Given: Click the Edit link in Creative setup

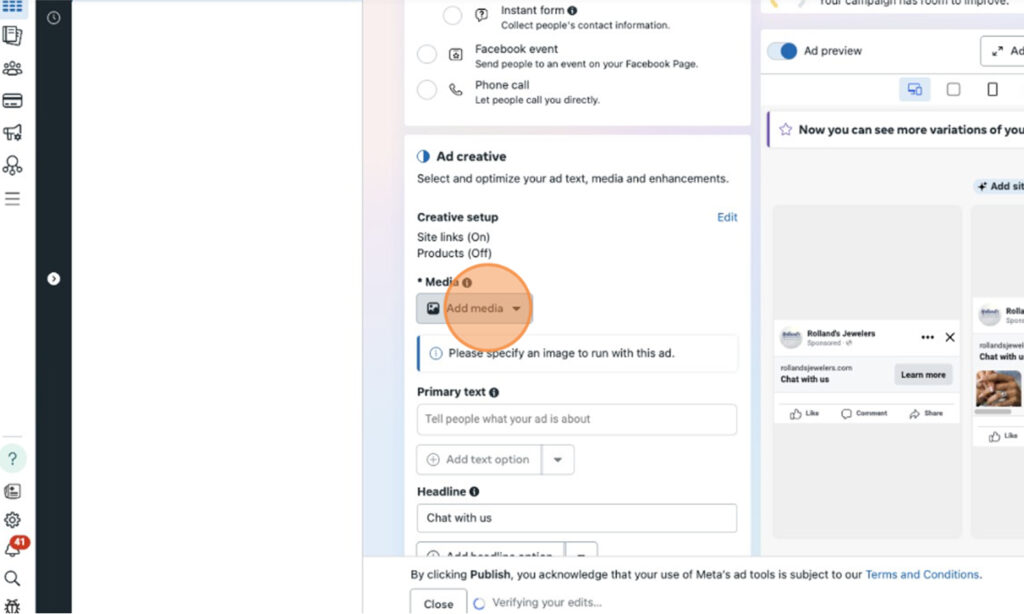Looking at the screenshot, I should coord(727,217).
